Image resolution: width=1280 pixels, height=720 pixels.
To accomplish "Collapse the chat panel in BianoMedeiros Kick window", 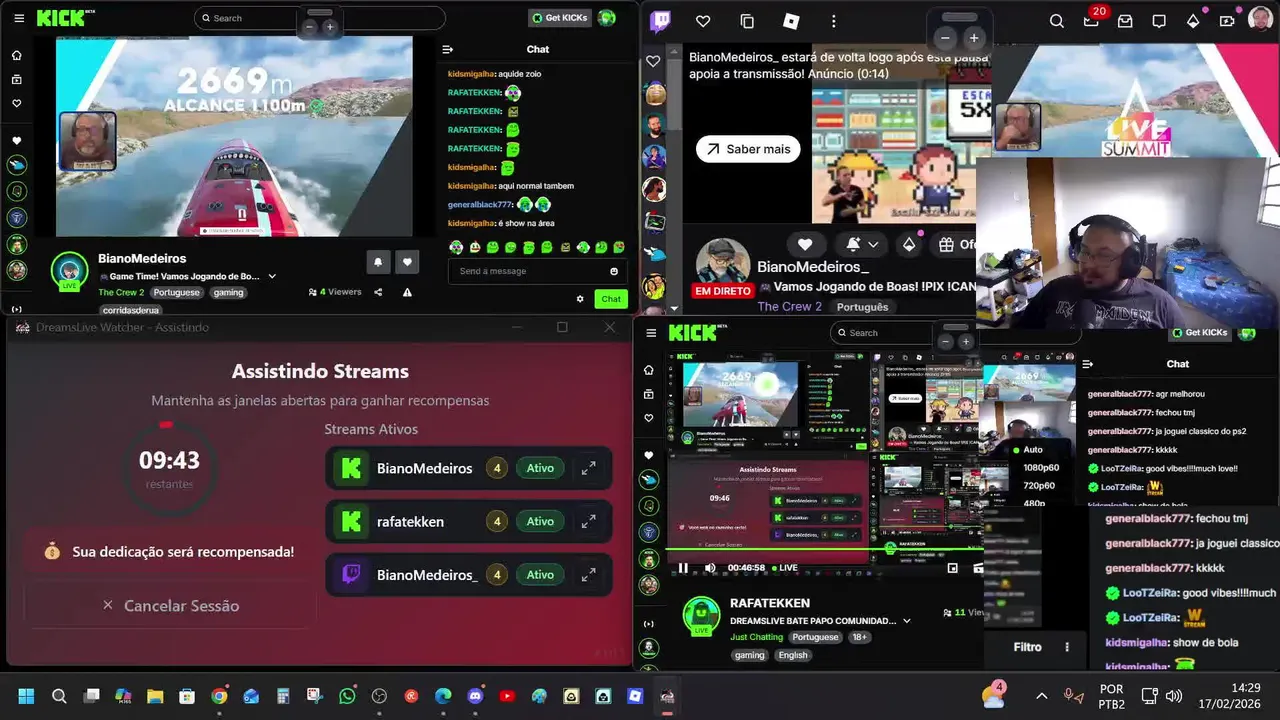I will click(448, 49).
